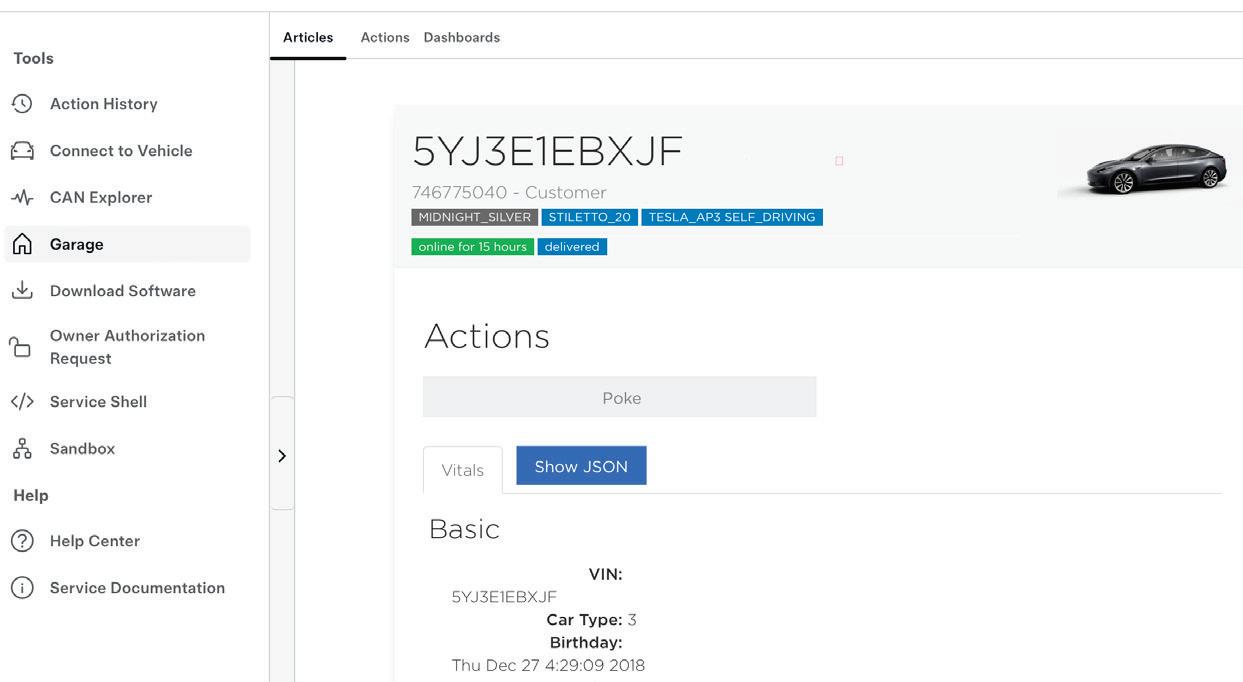Click the MIDNIGHT_SILVER tag
Viewport: 1243px width, 682px height.
(475, 217)
